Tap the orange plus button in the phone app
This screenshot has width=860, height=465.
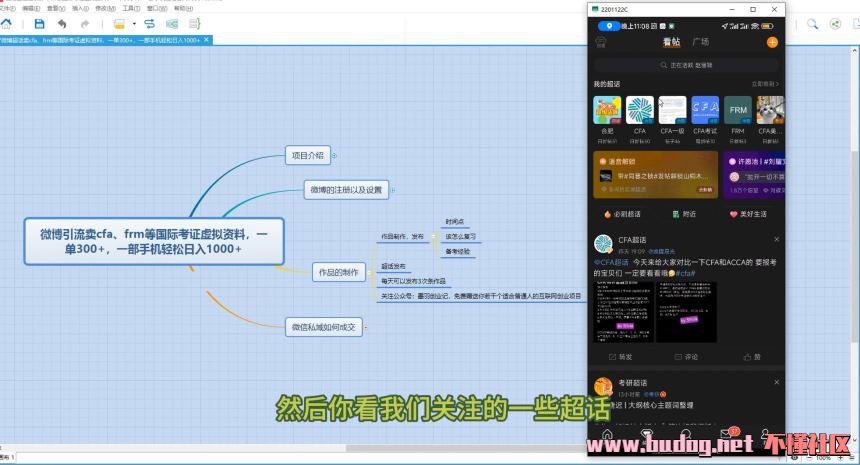[x=772, y=42]
